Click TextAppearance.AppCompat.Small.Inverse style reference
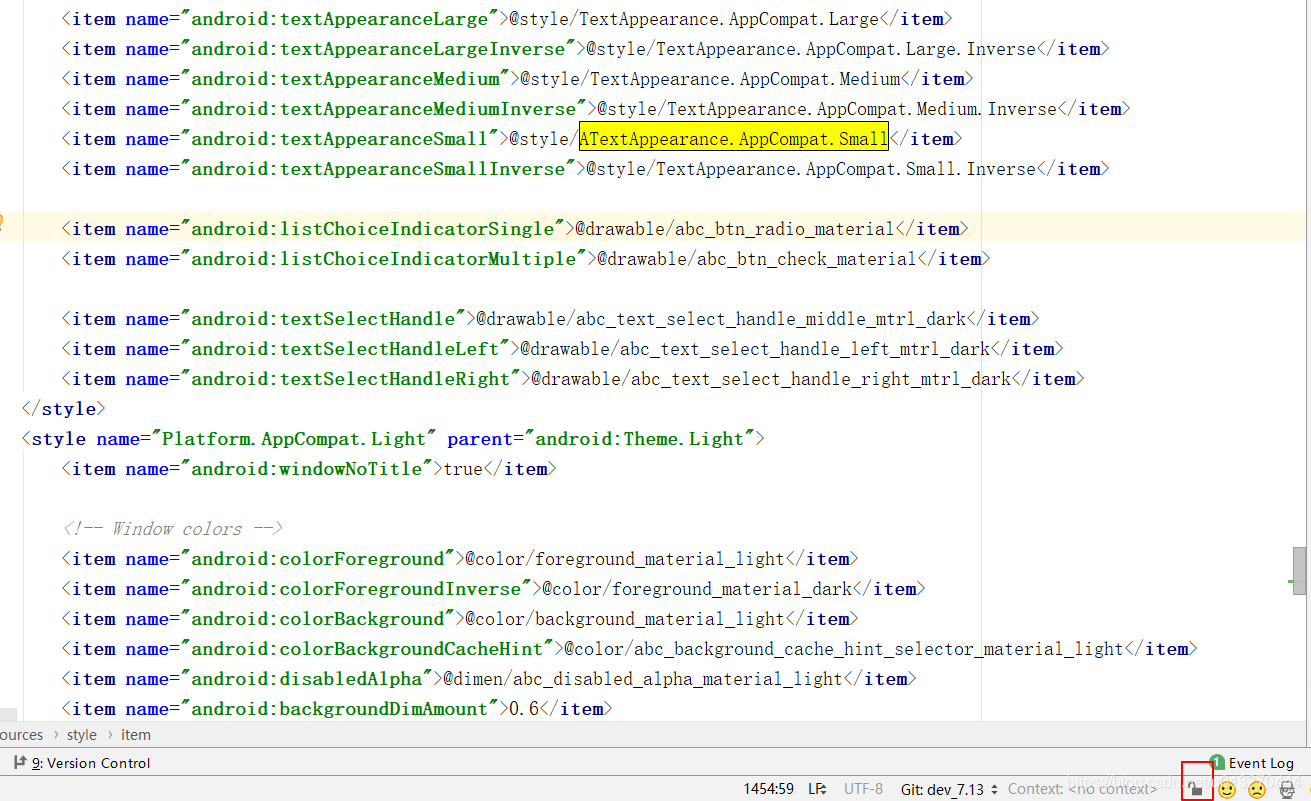This screenshot has height=801, width=1311. tap(846, 169)
